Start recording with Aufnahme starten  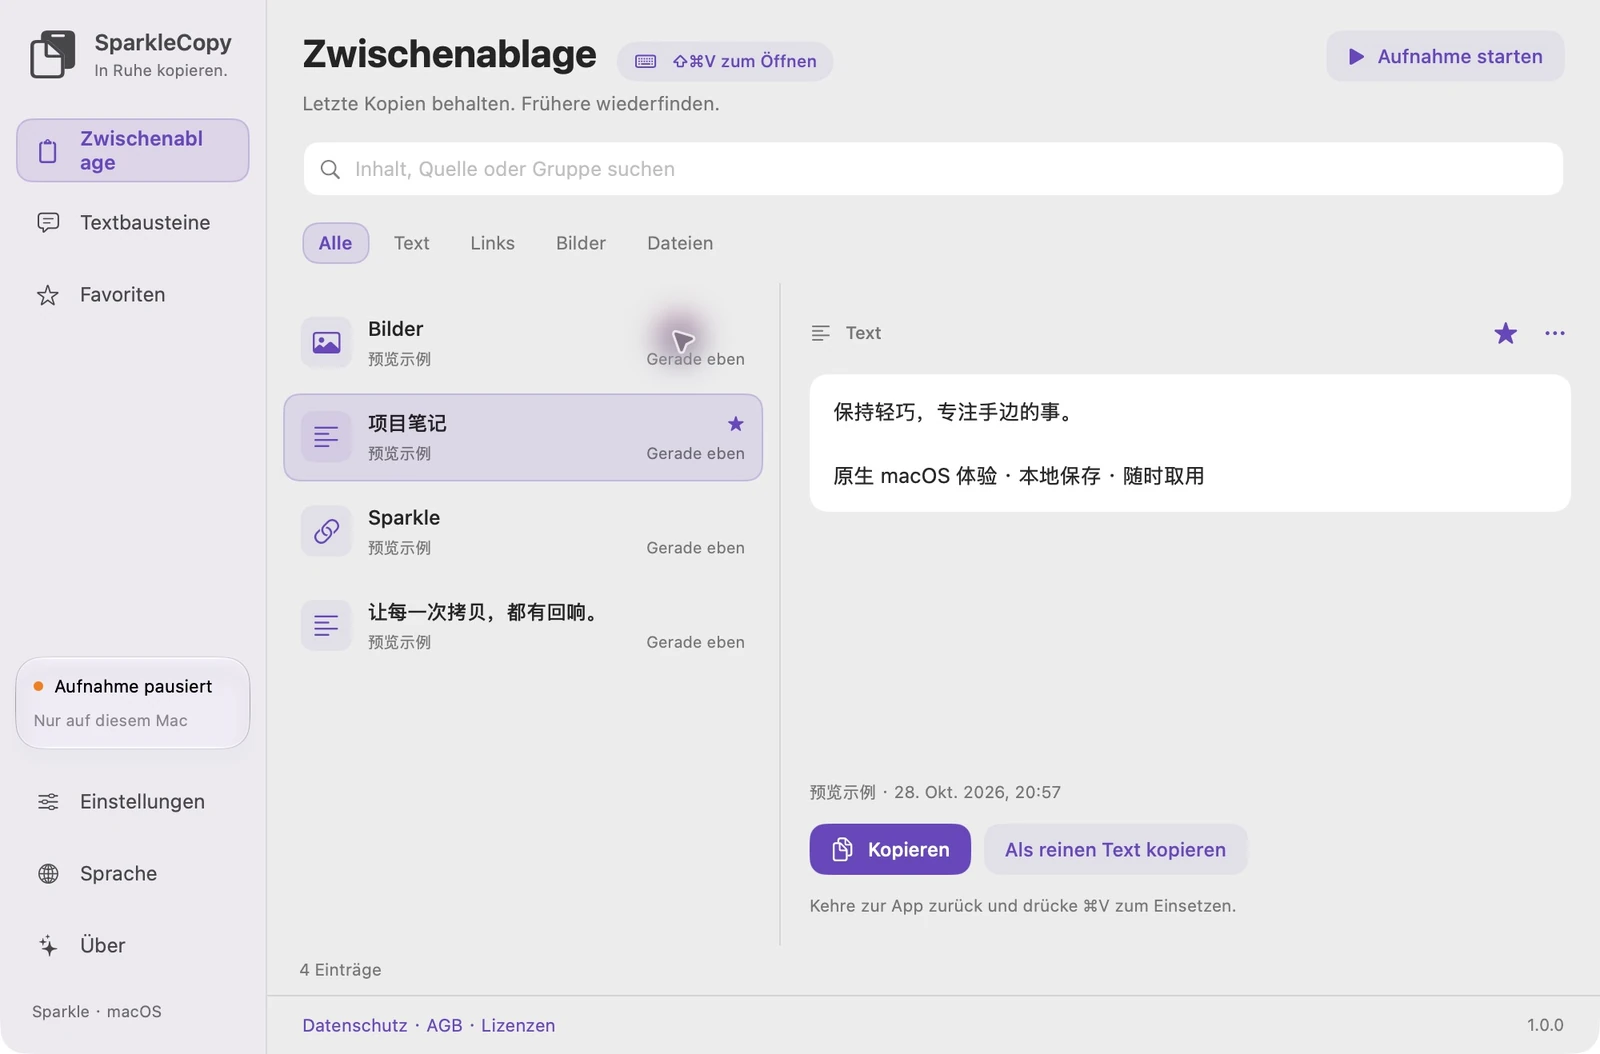[1445, 57]
